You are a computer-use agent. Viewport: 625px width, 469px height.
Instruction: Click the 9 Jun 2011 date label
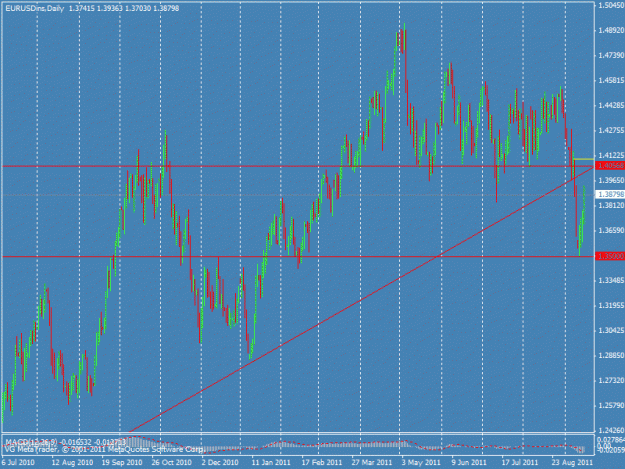[469, 463]
